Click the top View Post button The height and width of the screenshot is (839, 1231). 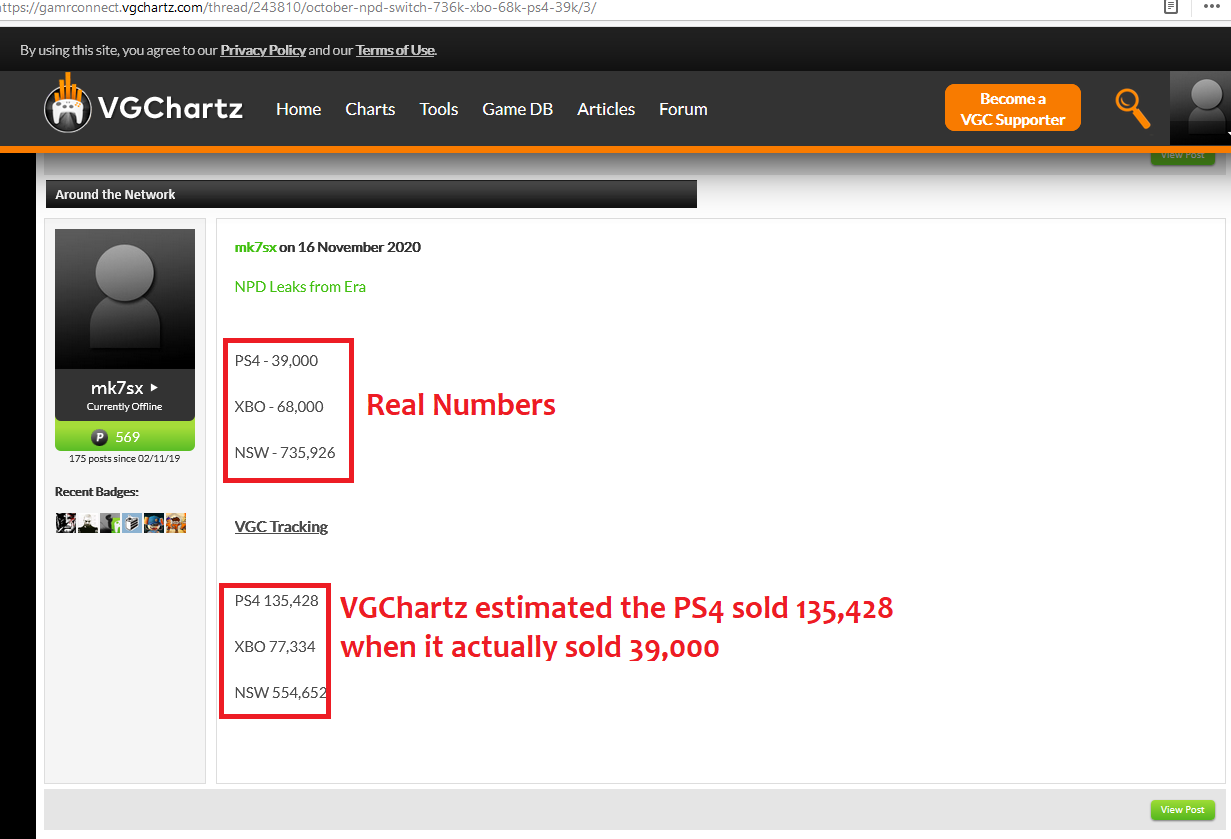tap(1183, 156)
